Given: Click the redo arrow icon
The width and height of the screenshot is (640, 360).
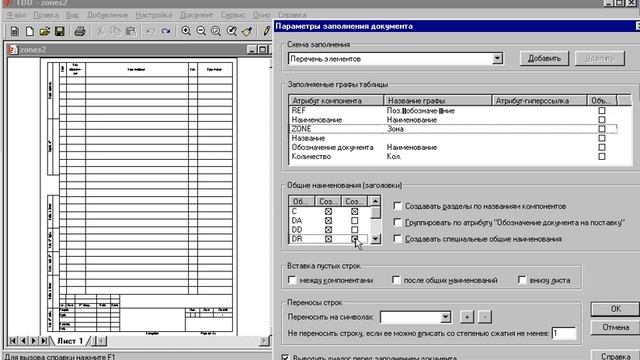Looking at the screenshot, I should [166, 31].
